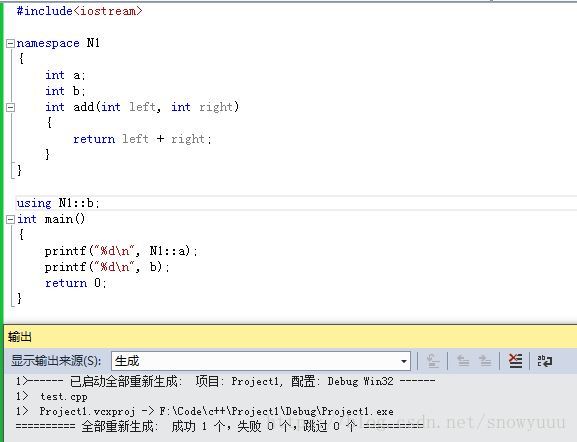Click the 显示输出来源(S): label
This screenshot has width=577, height=442.
coord(56,361)
